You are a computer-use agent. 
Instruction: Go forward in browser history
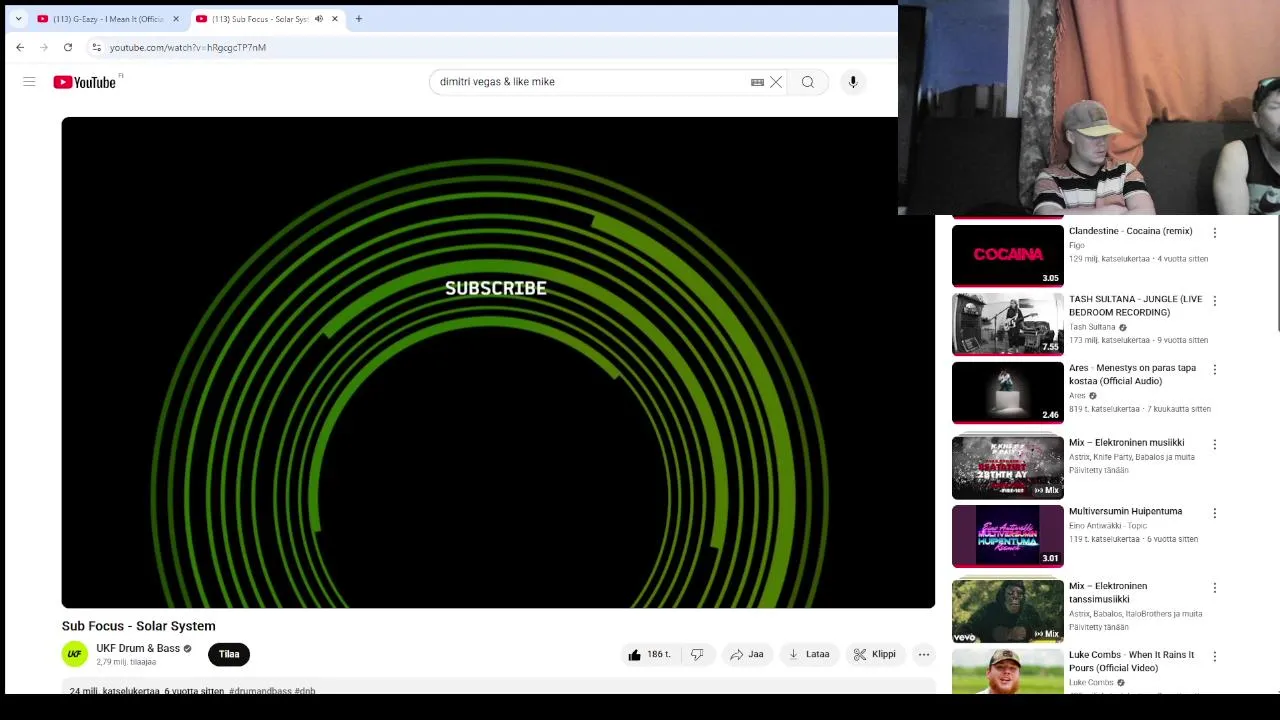(44, 47)
